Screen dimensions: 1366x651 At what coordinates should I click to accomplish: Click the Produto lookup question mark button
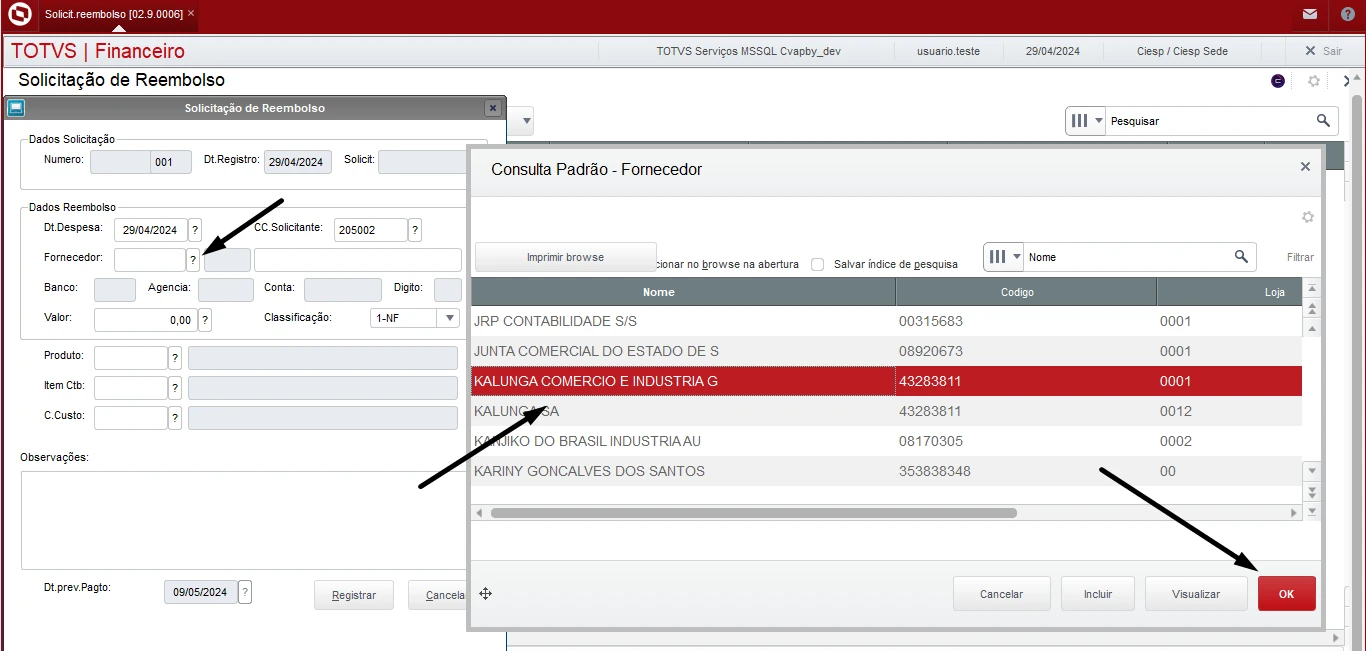(175, 358)
